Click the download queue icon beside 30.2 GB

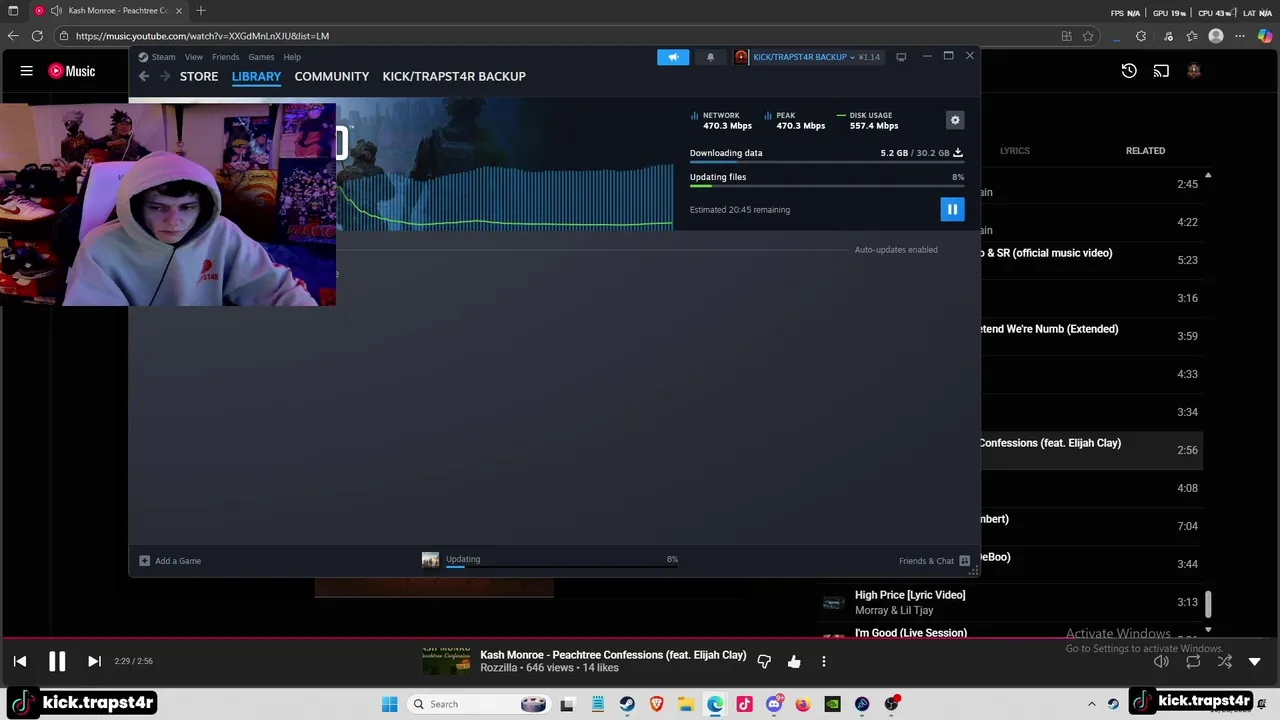coord(957,153)
